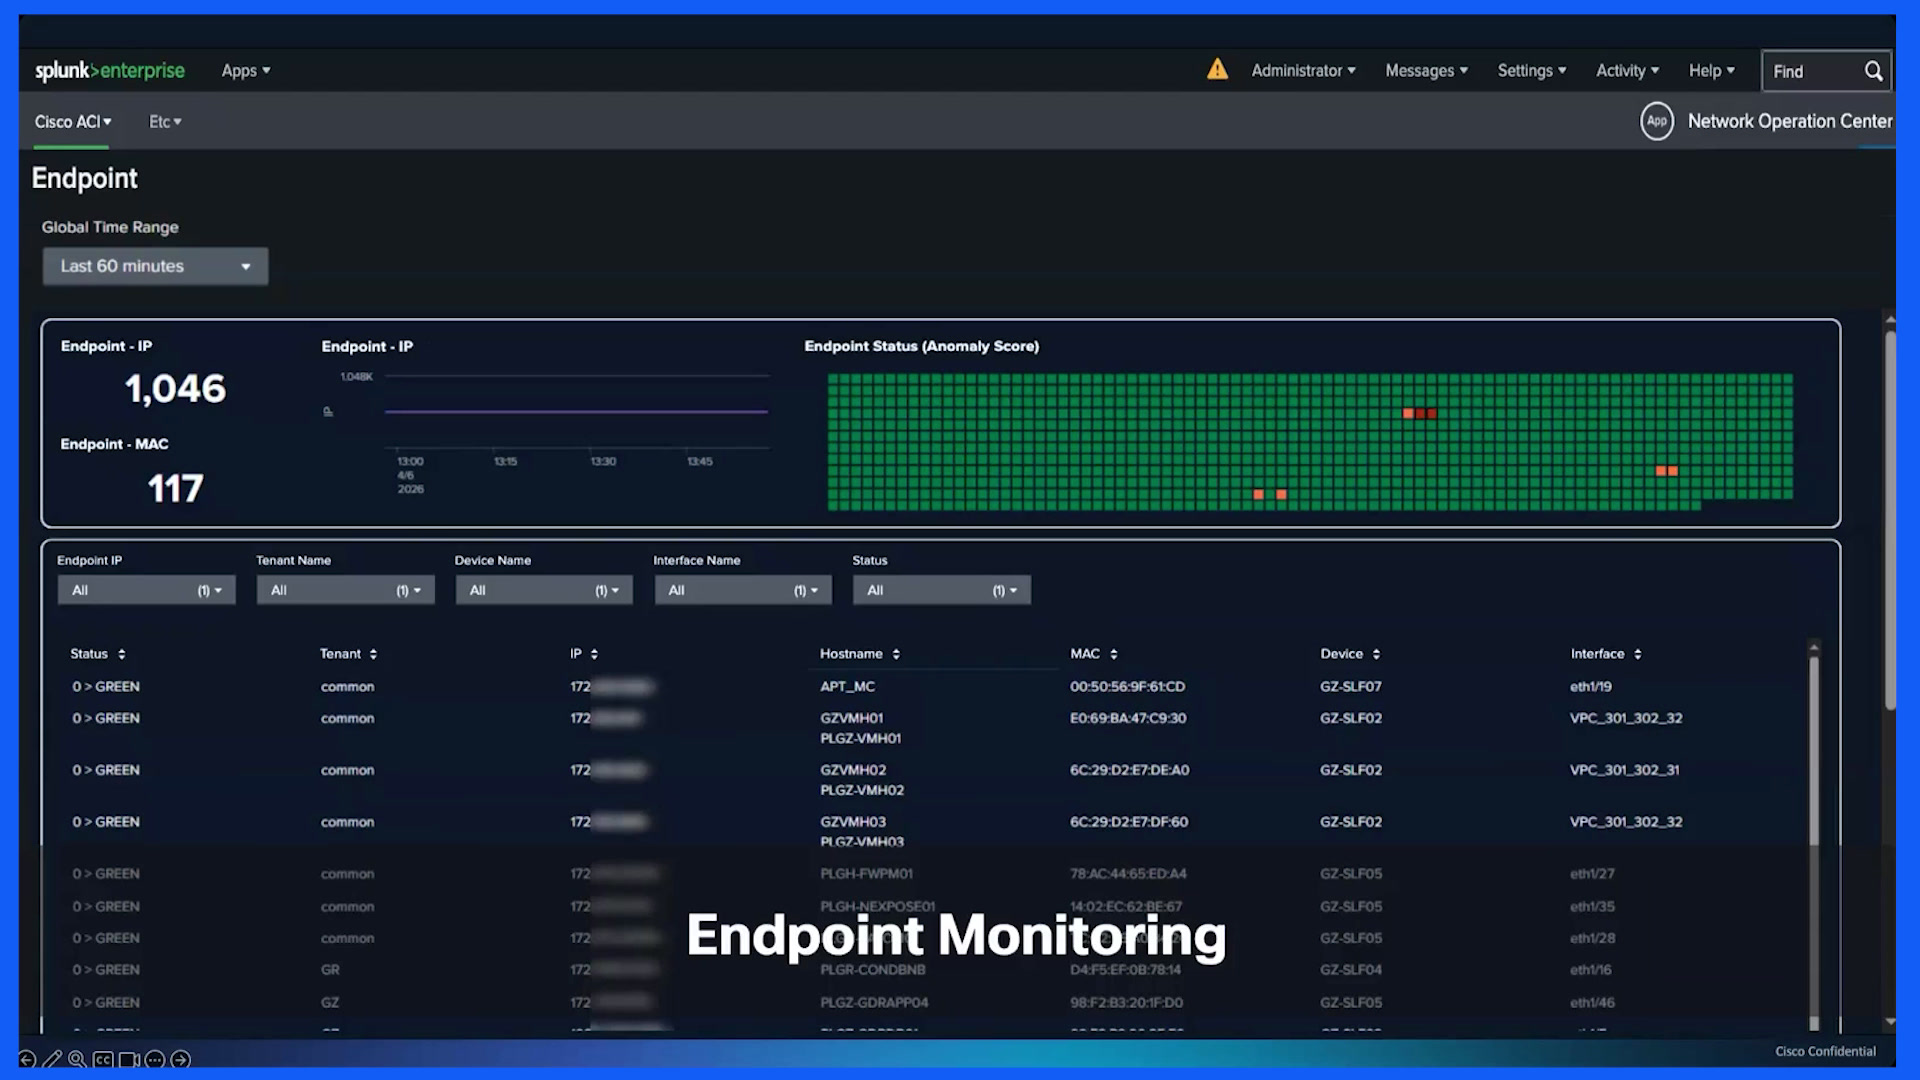Click MAC address E0:69:BA:47:C9:30
Image resolution: width=1920 pixels, height=1080 pixels.
click(1127, 718)
